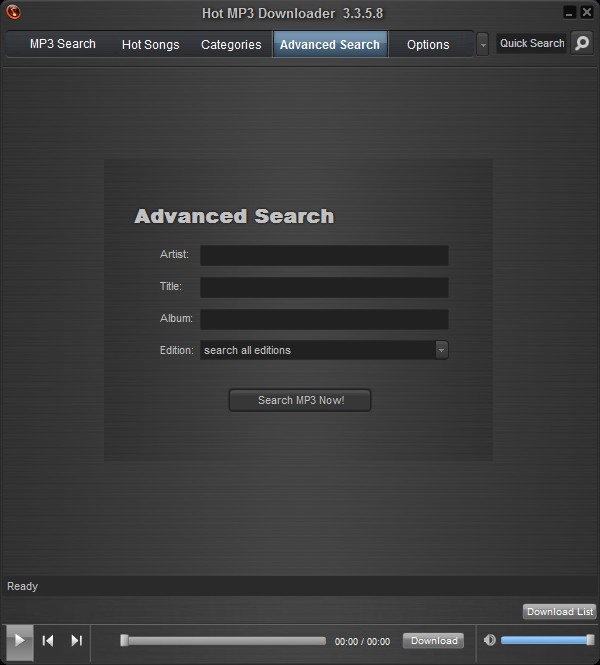Open the Download List
The image size is (600, 665).
pyautogui.click(x=560, y=612)
